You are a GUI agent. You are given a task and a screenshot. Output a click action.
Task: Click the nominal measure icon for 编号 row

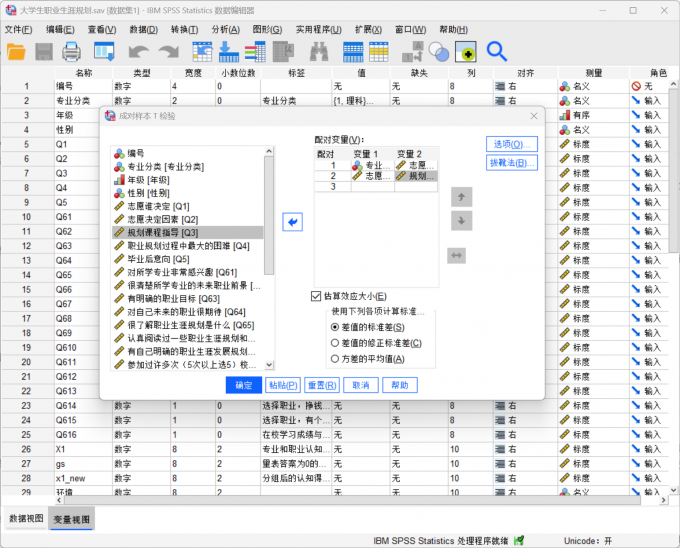[564, 86]
